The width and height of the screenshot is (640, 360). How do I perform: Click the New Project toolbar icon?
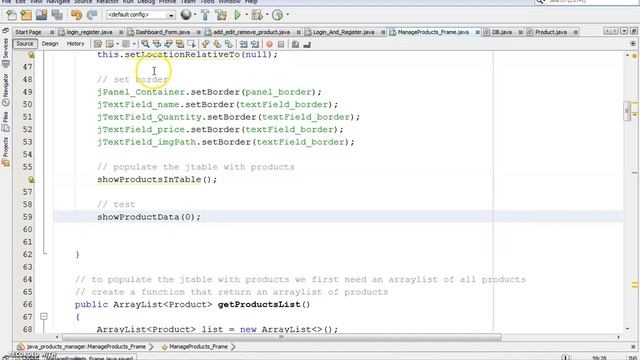pyautogui.click(x=26, y=15)
